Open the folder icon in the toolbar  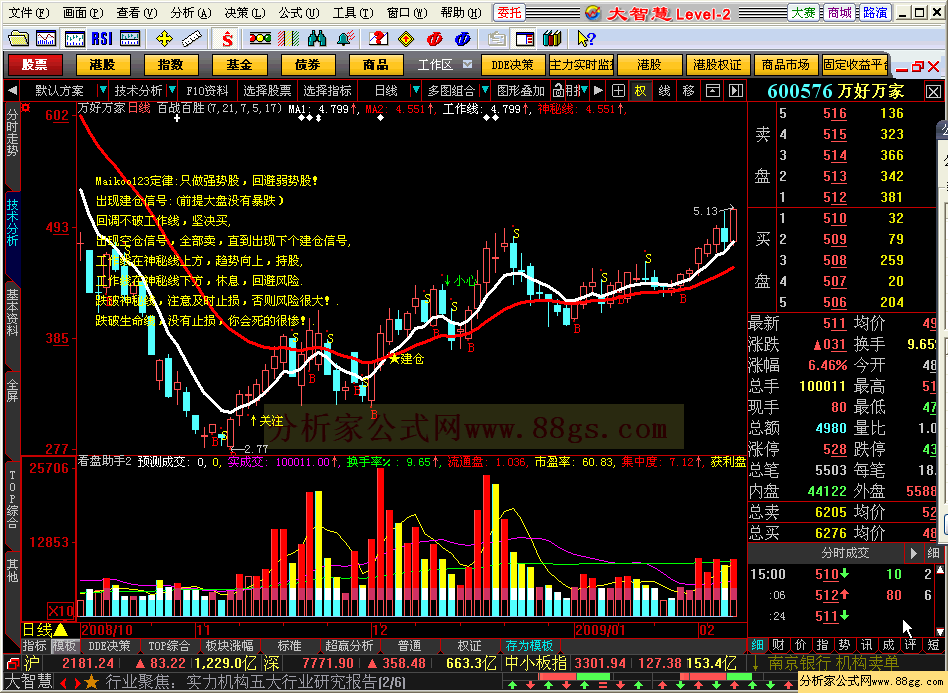(18, 39)
